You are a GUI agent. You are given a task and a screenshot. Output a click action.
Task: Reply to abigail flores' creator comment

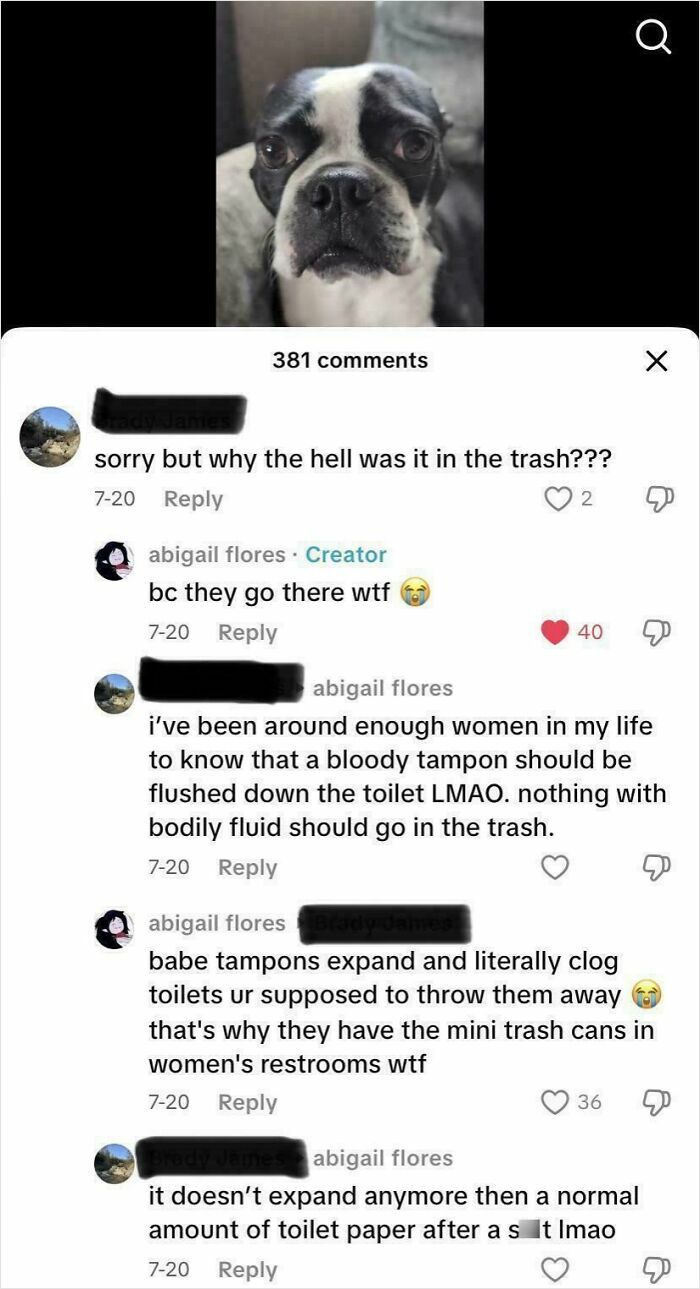coord(248,631)
